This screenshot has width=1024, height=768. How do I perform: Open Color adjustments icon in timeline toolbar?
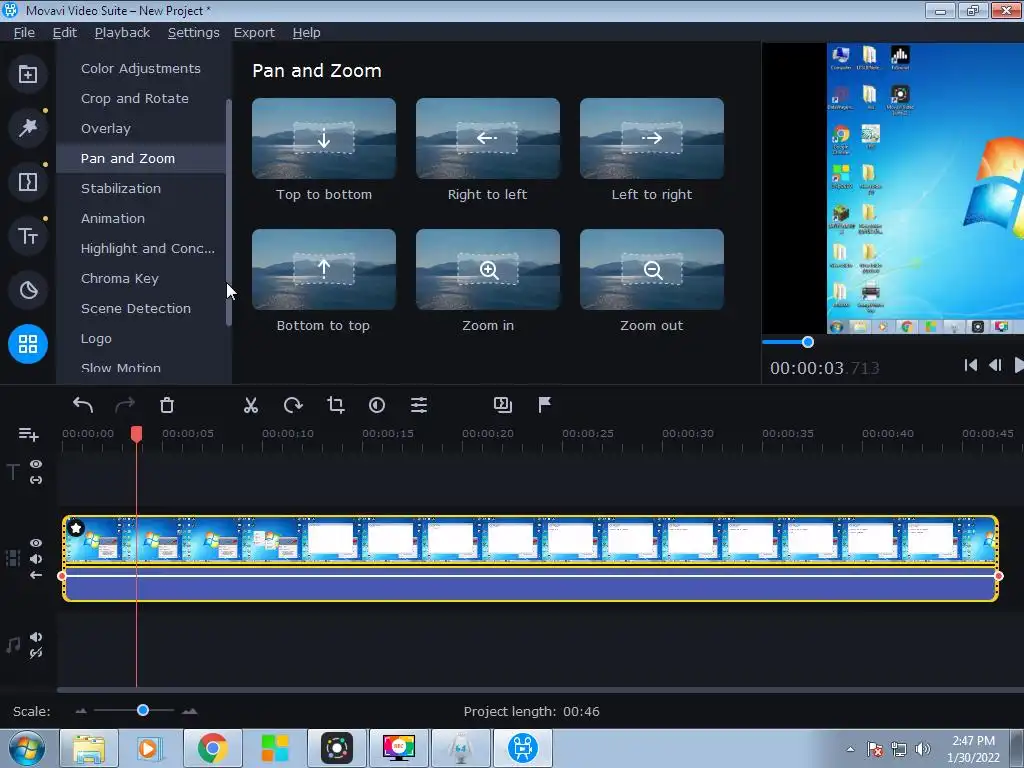pyautogui.click(x=377, y=406)
